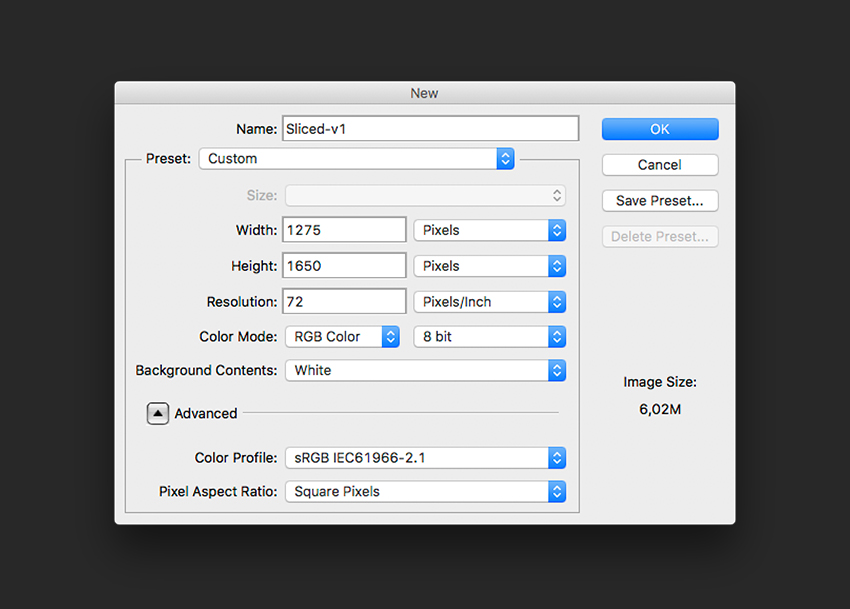
Task: Open the Resolution units Pixels/Inch dropdown
Action: [490, 302]
